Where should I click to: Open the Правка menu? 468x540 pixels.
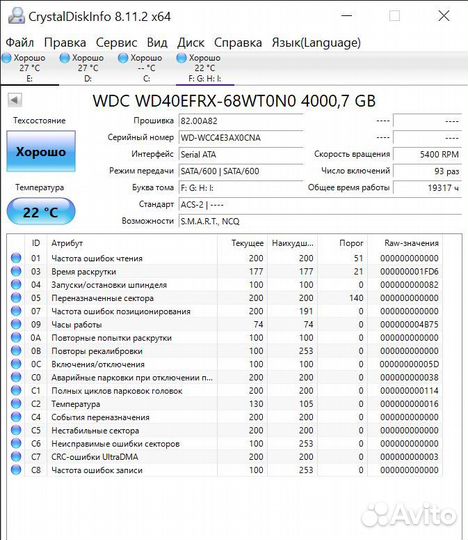pyautogui.click(x=65, y=43)
